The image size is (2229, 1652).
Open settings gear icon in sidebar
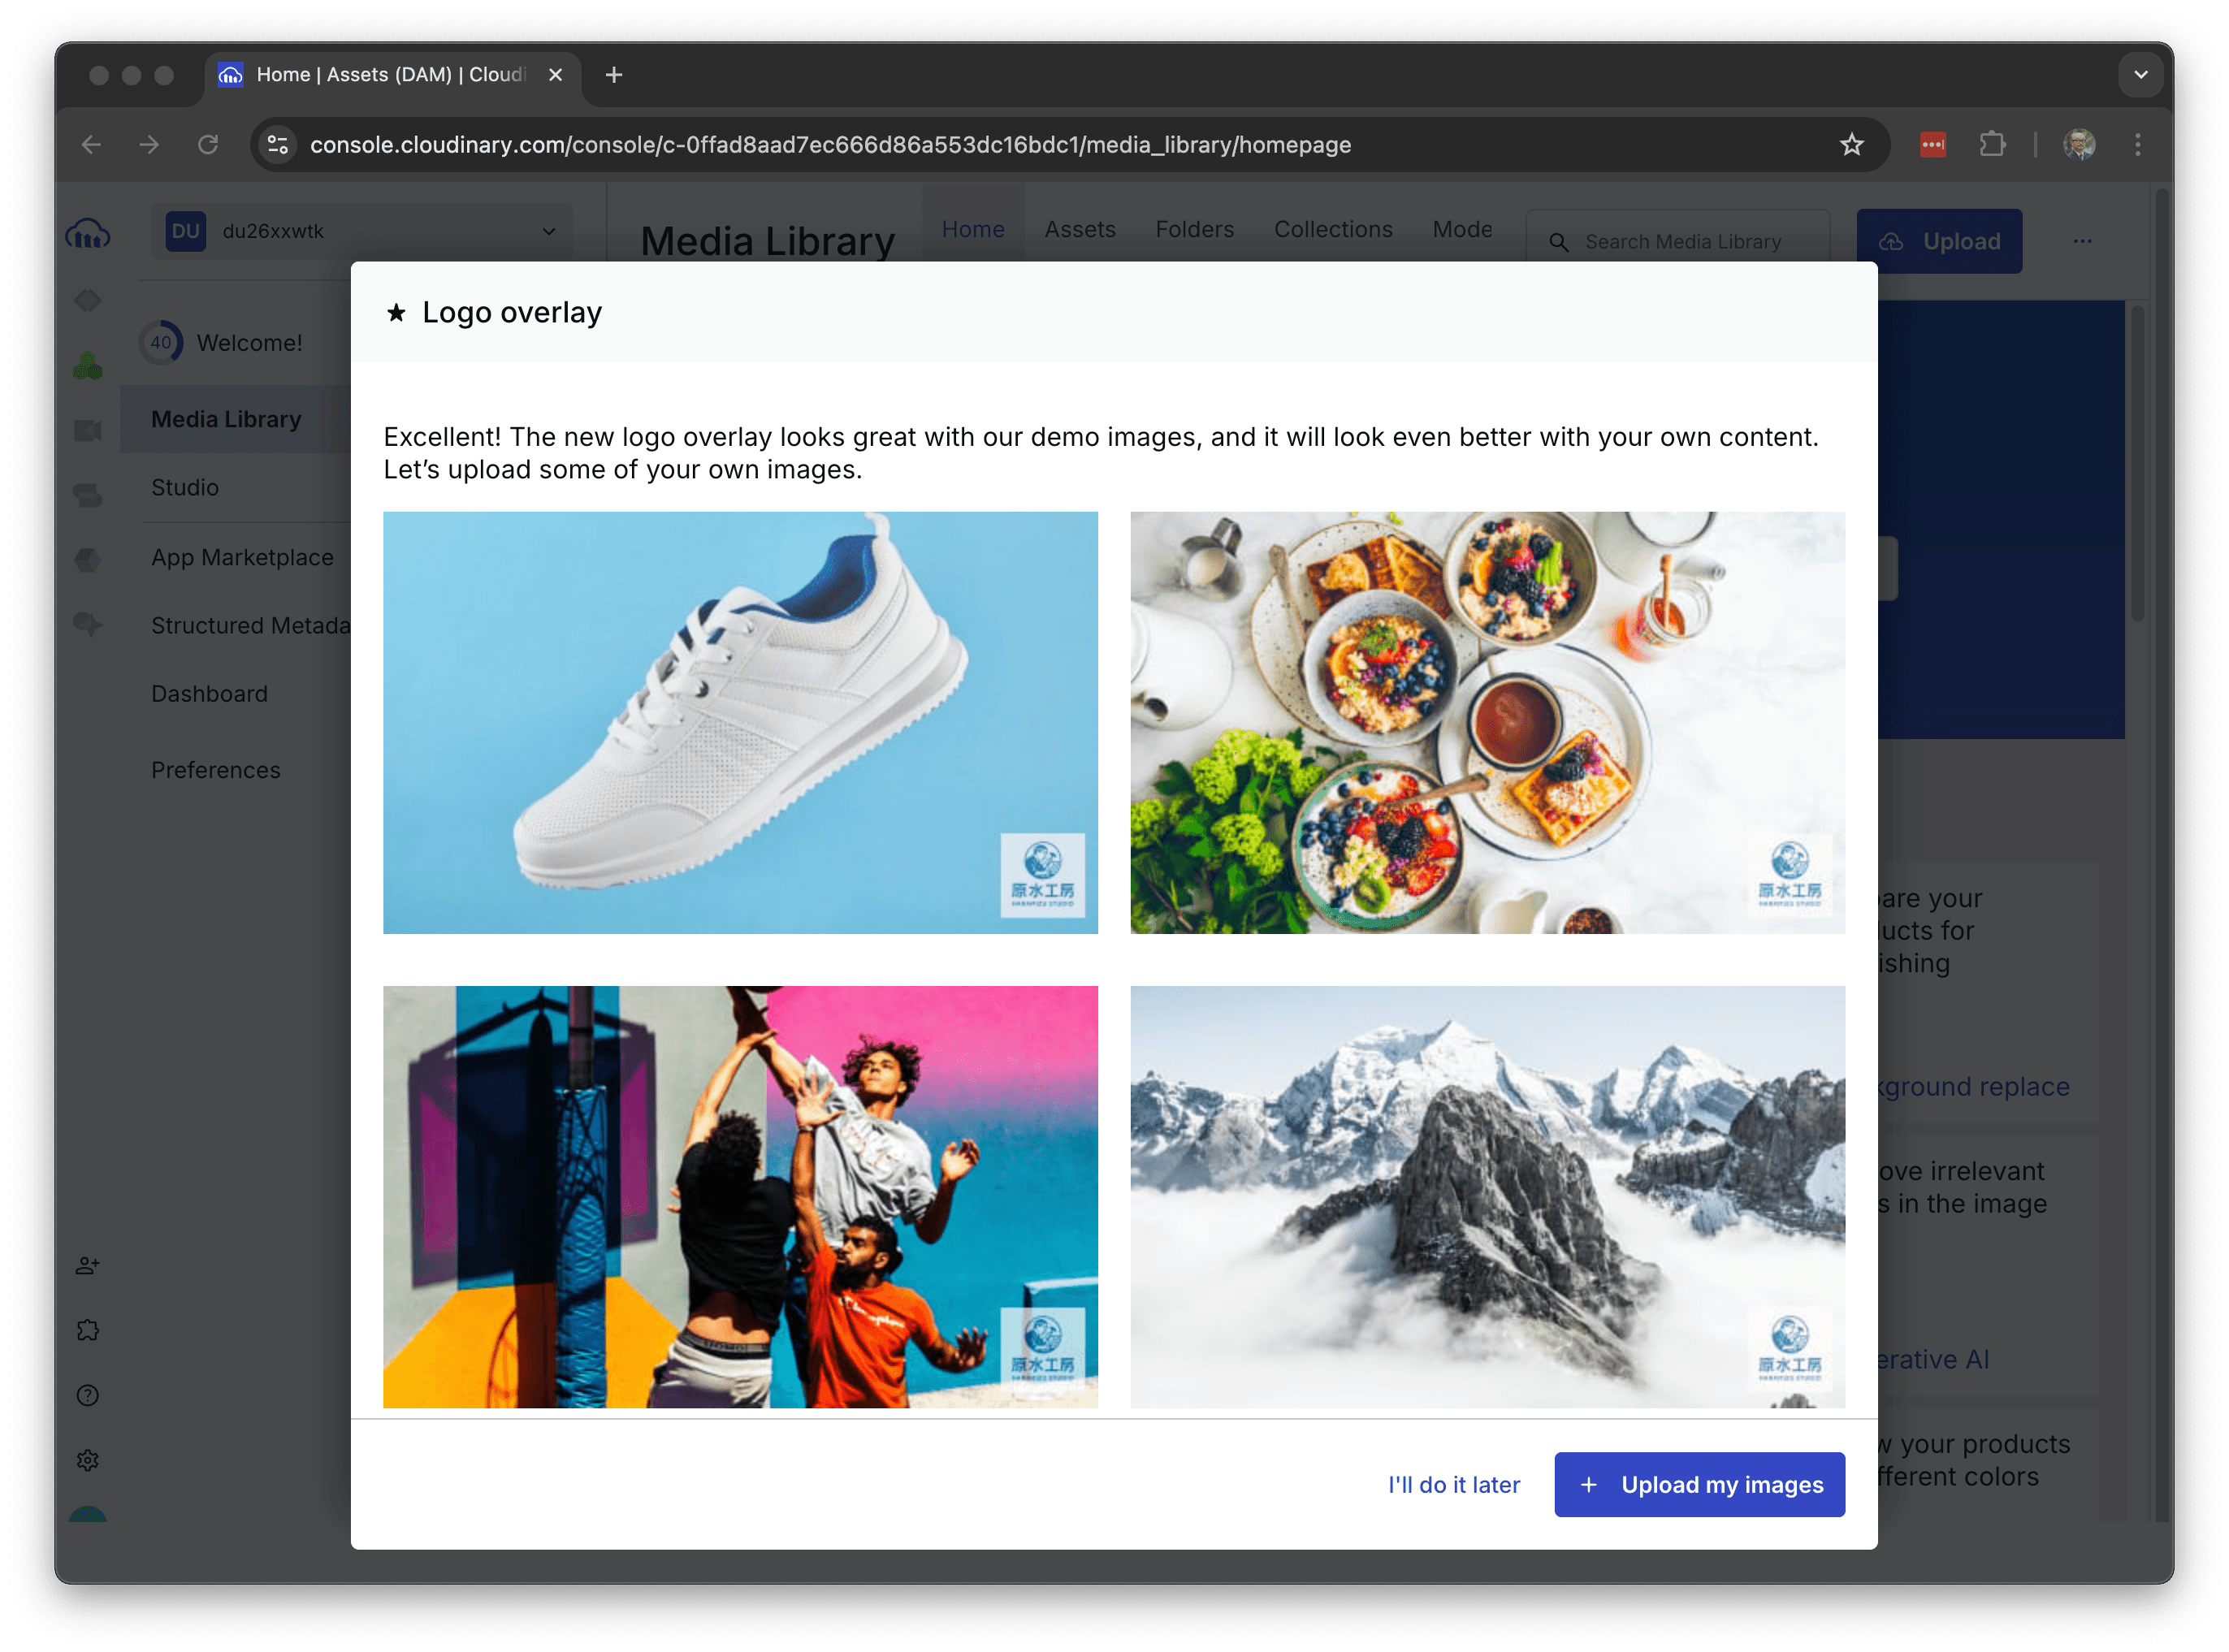click(x=88, y=1460)
